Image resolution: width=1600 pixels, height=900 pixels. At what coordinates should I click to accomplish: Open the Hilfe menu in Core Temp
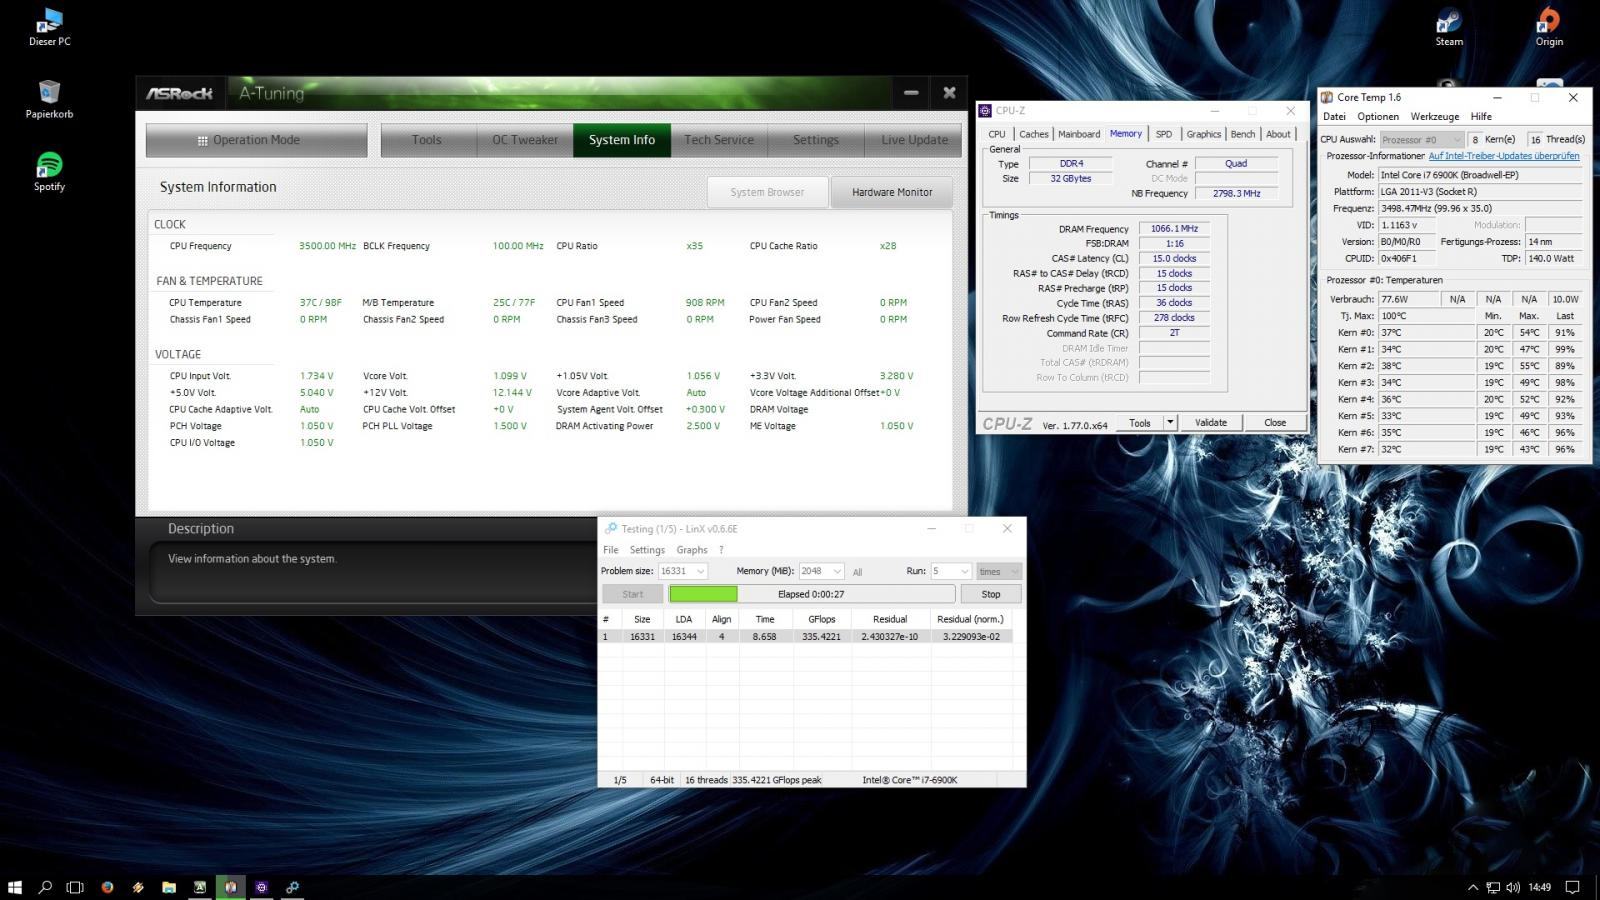1481,116
